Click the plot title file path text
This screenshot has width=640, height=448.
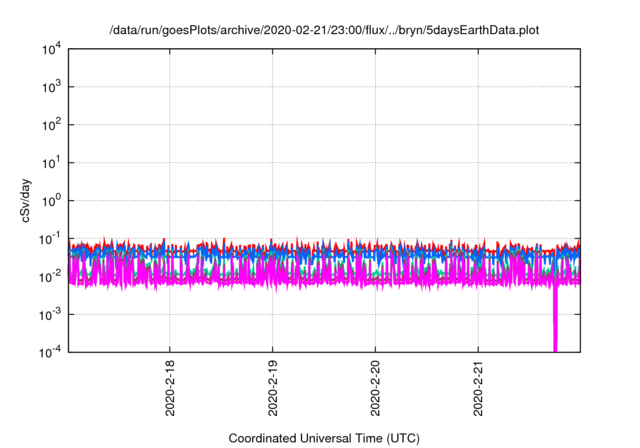pos(324,31)
